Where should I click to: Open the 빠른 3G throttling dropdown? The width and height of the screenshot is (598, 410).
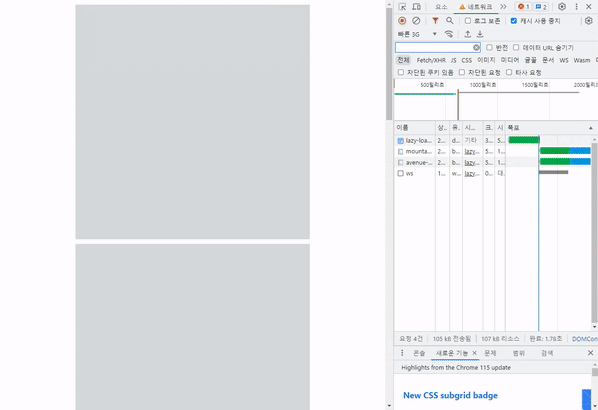pyautogui.click(x=417, y=34)
